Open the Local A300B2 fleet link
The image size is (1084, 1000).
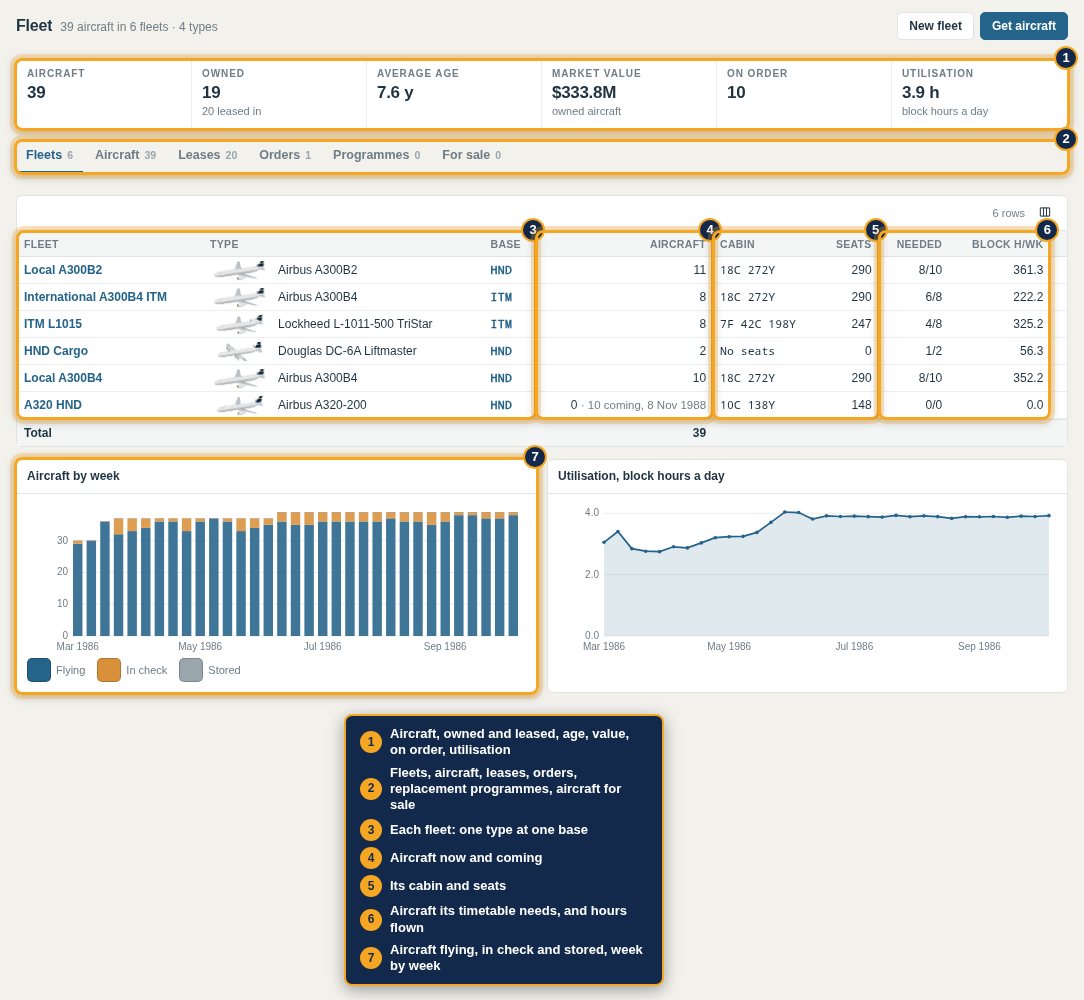pos(63,270)
